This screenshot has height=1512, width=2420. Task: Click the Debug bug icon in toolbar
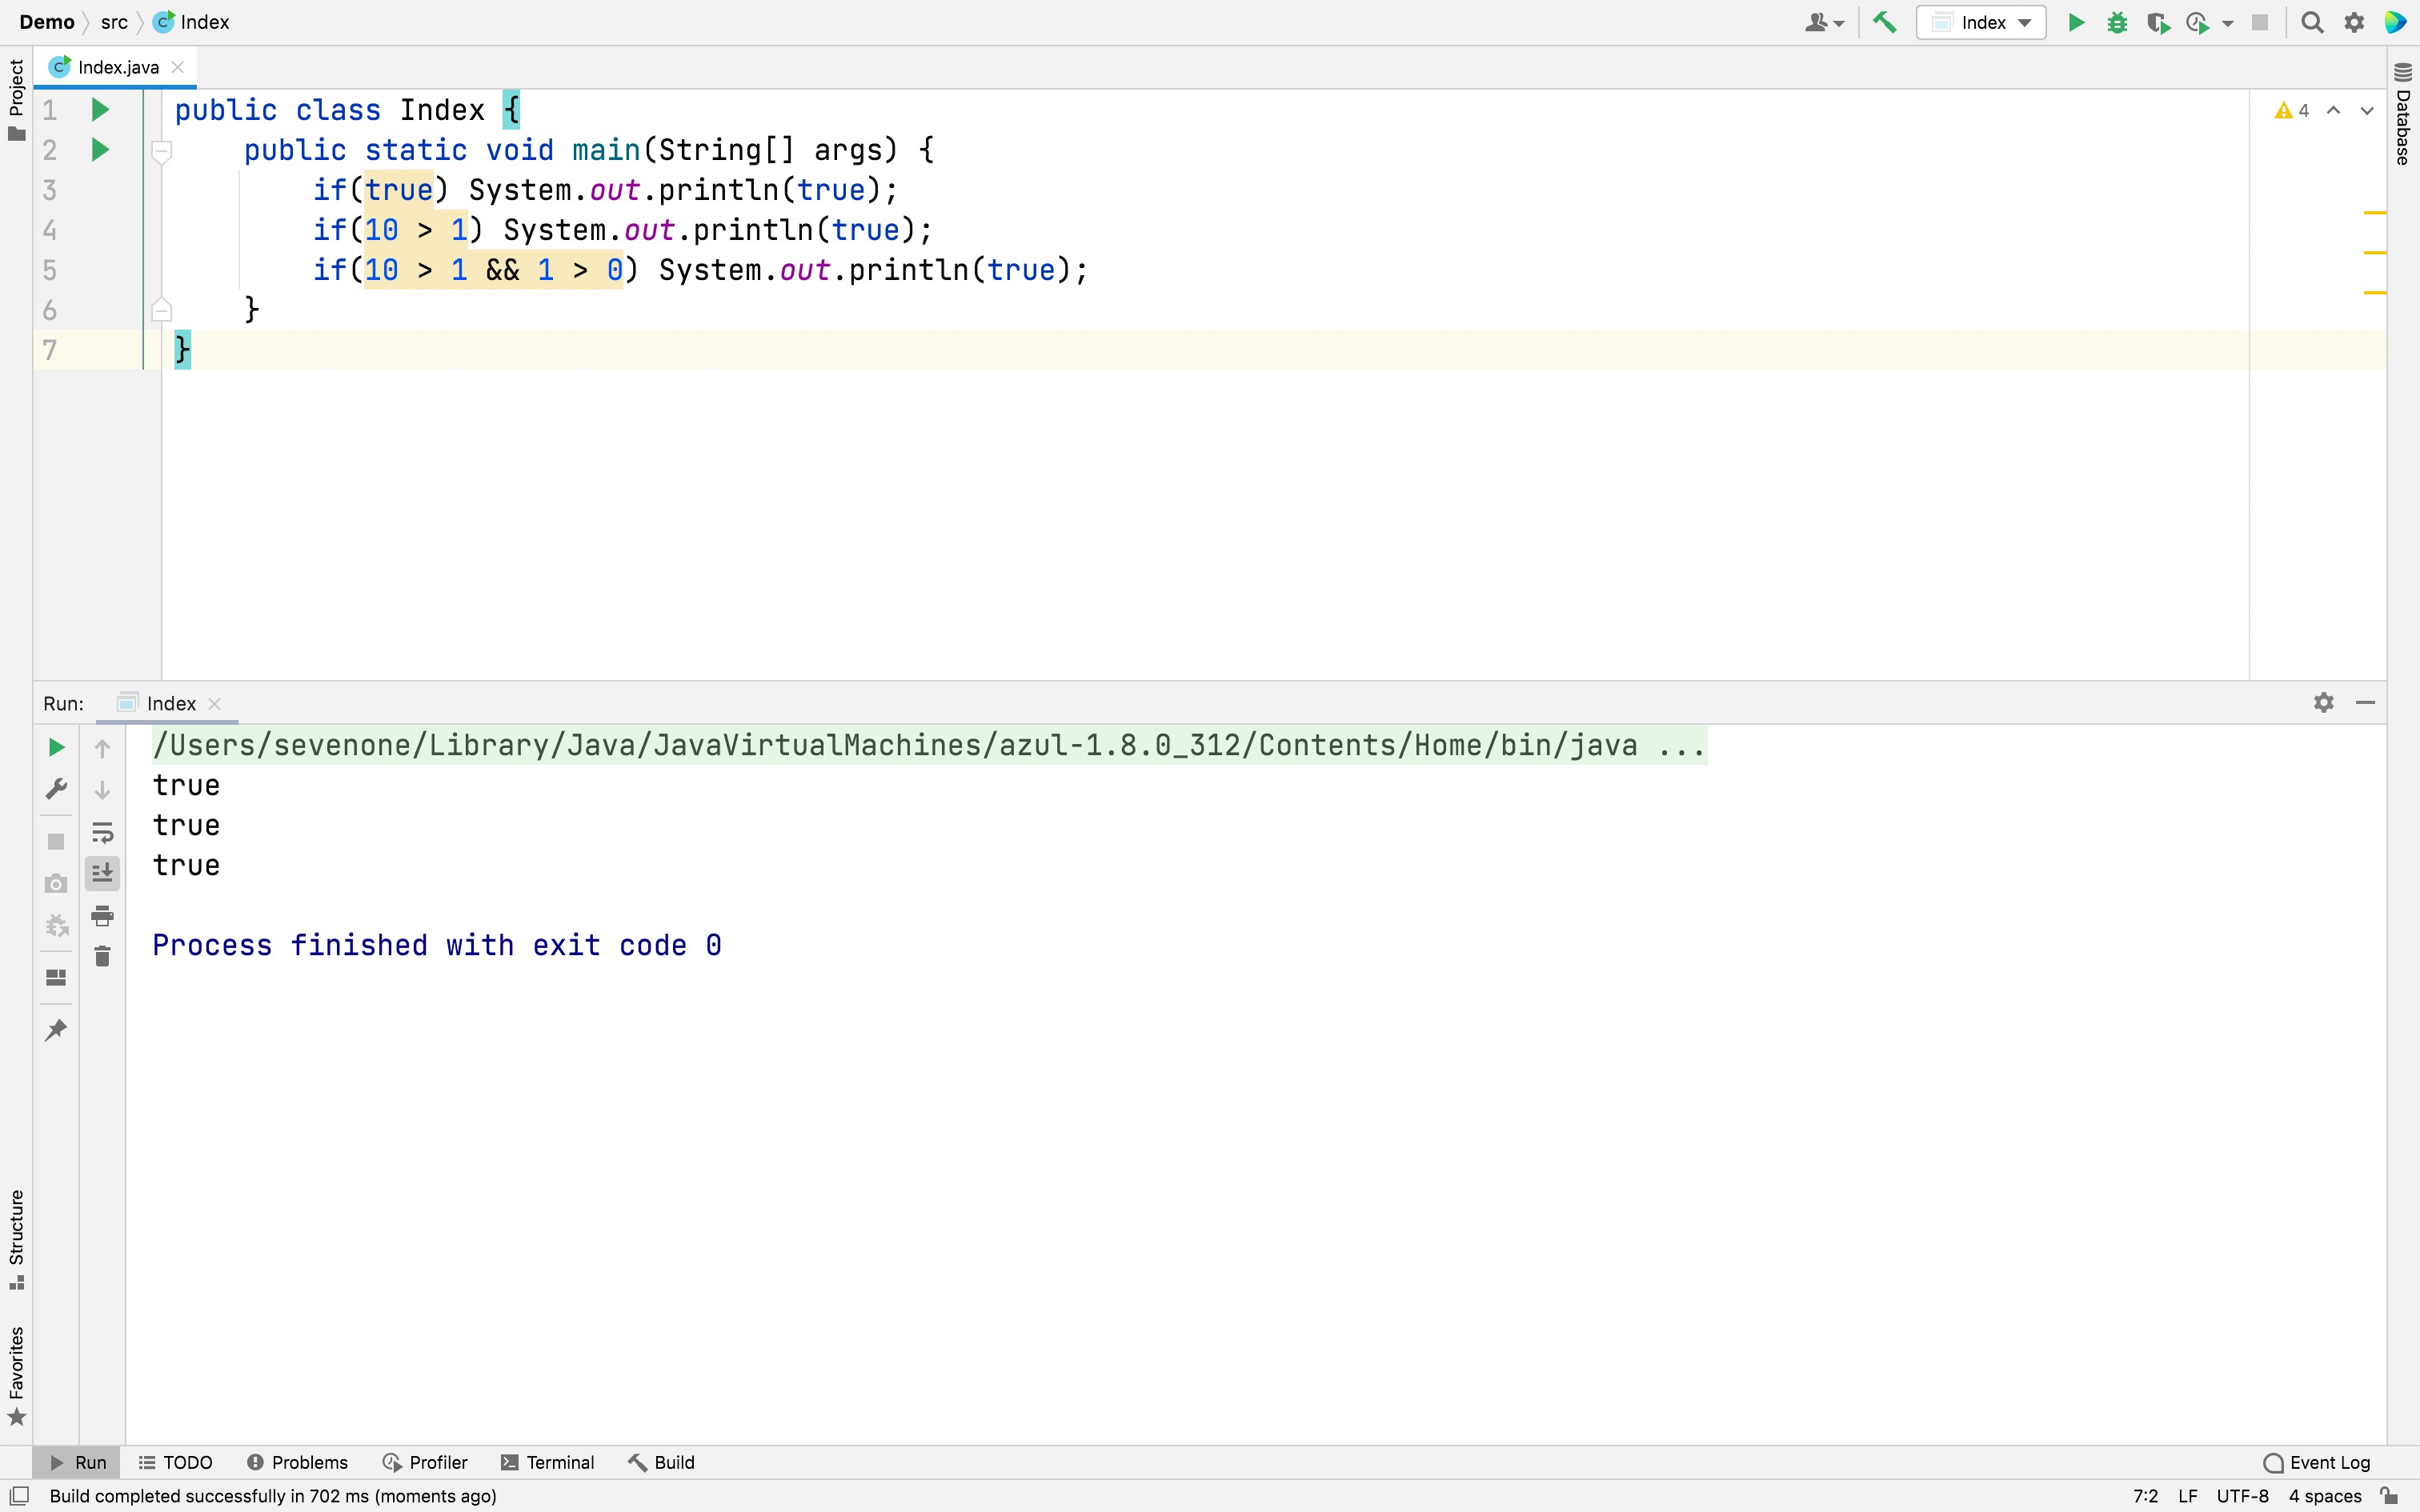click(2116, 22)
